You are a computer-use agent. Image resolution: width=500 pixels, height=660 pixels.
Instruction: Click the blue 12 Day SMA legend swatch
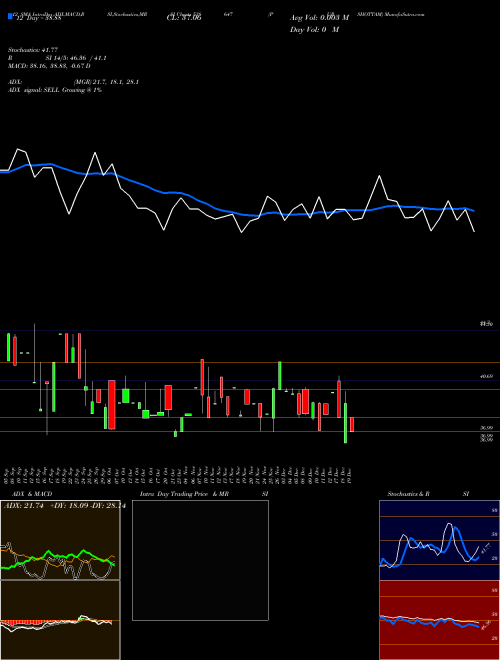pos(10,17)
